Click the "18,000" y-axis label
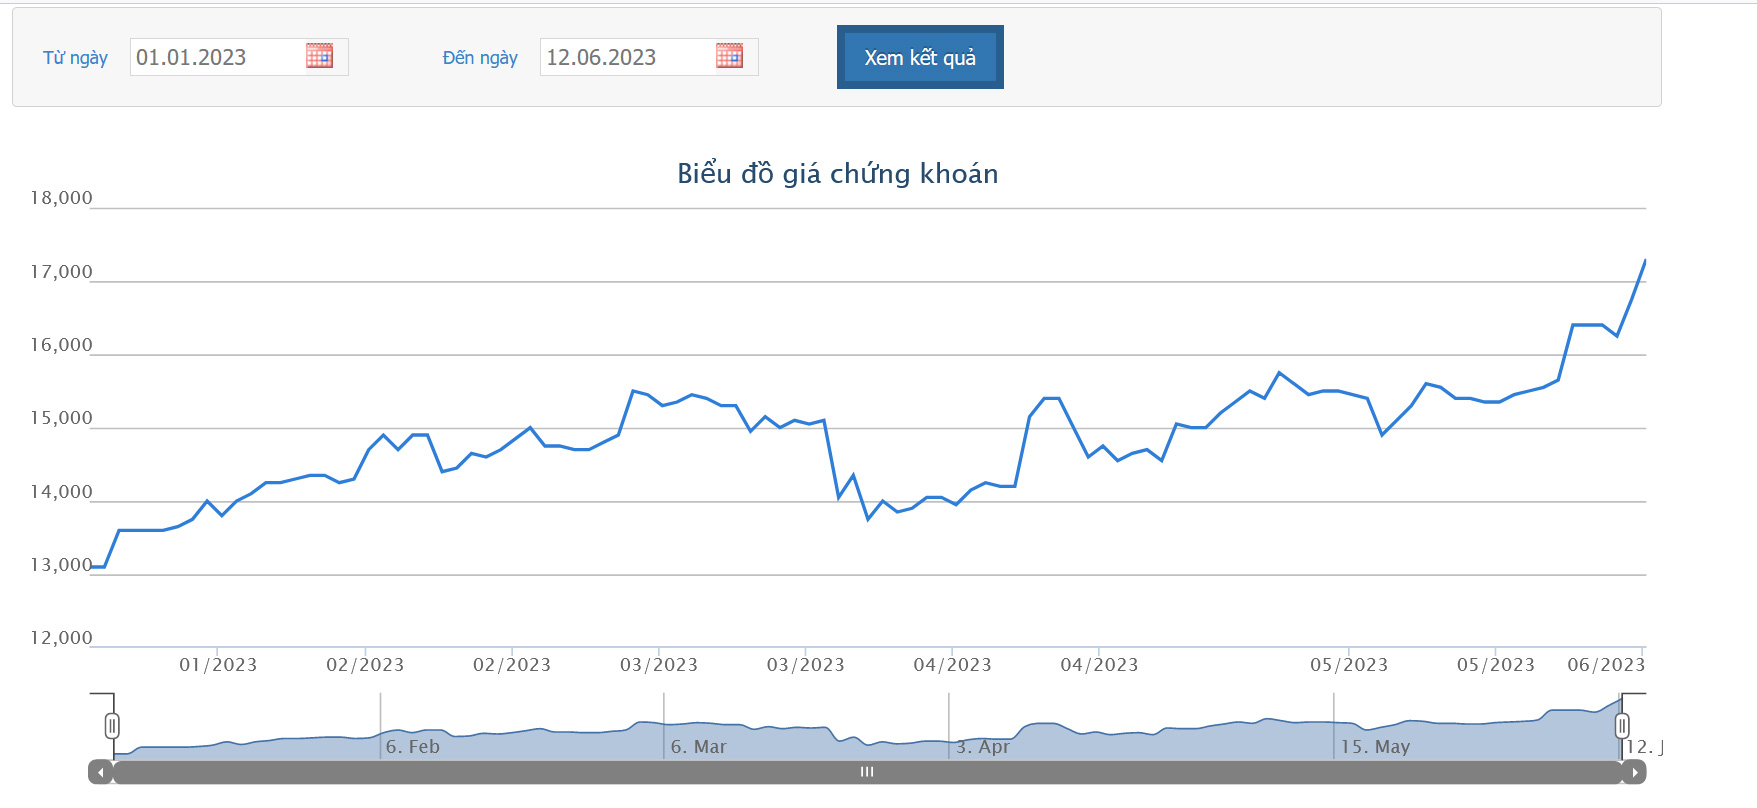The image size is (1757, 808). (x=61, y=198)
